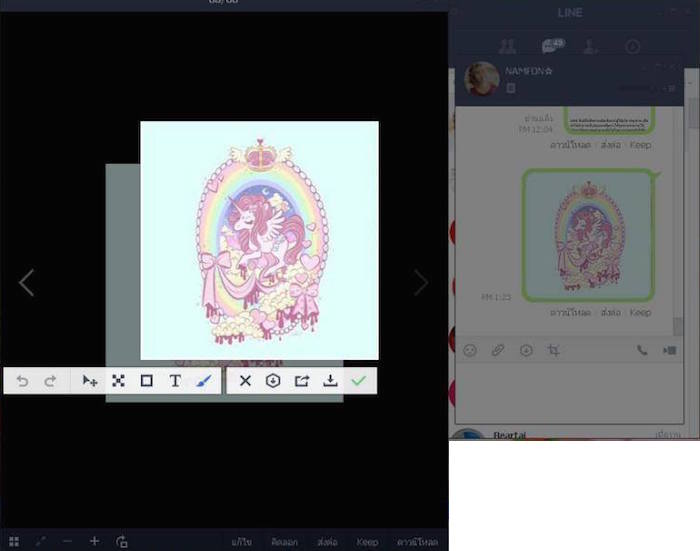This screenshot has height=551, width=700.
Task: Click ส่งต่อ under the PM 12:04 message
Action: tap(610, 145)
